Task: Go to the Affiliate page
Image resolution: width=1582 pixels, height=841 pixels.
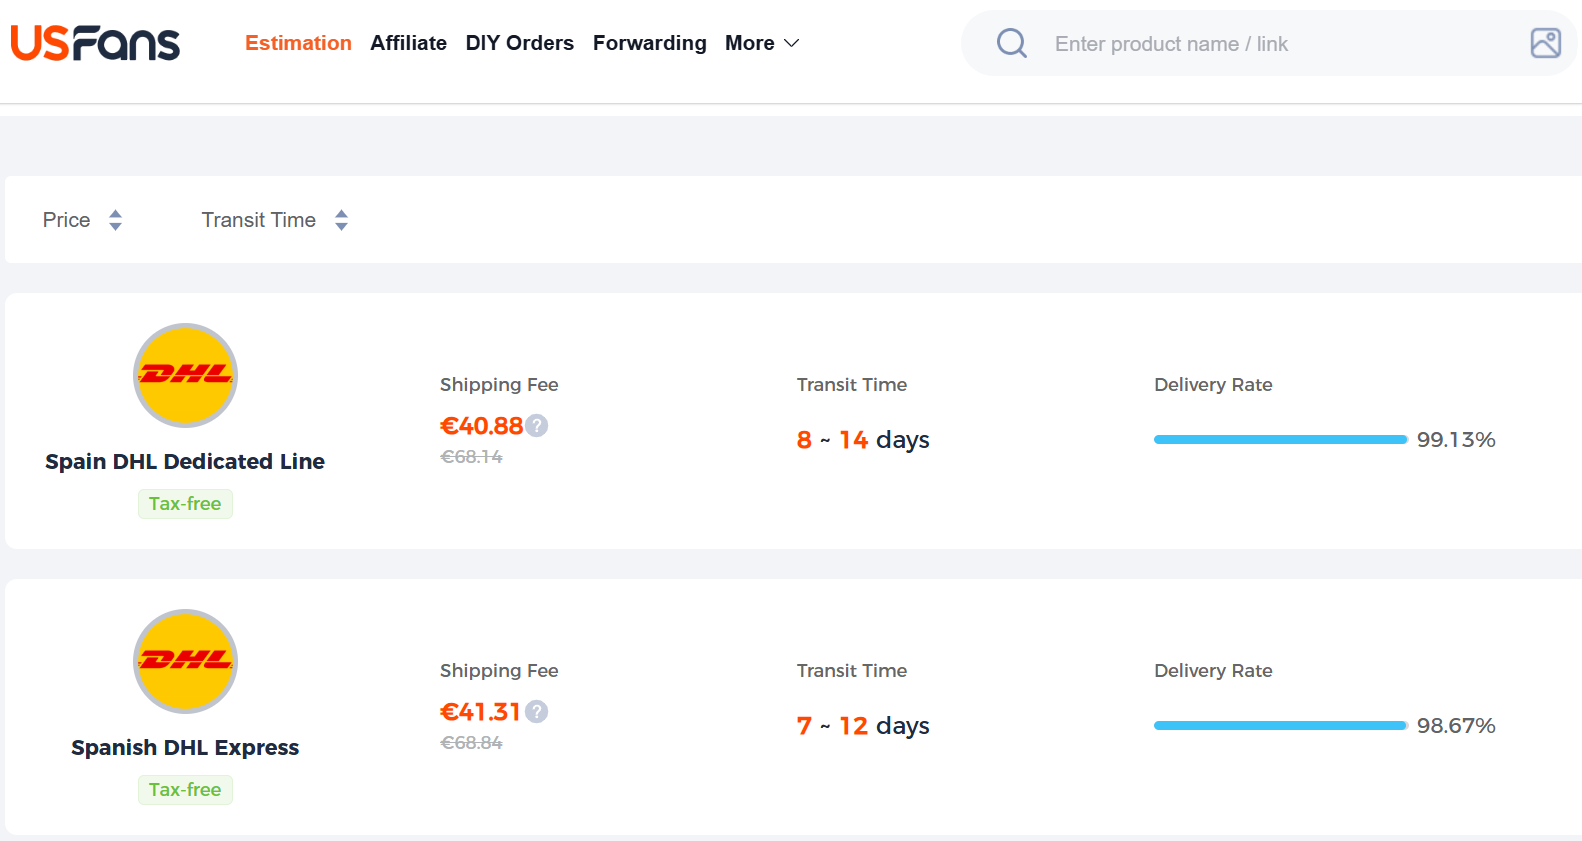Action: click(408, 43)
